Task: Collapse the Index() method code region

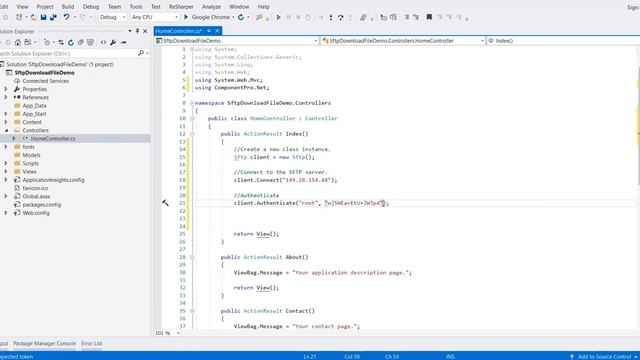Action: coord(192,134)
